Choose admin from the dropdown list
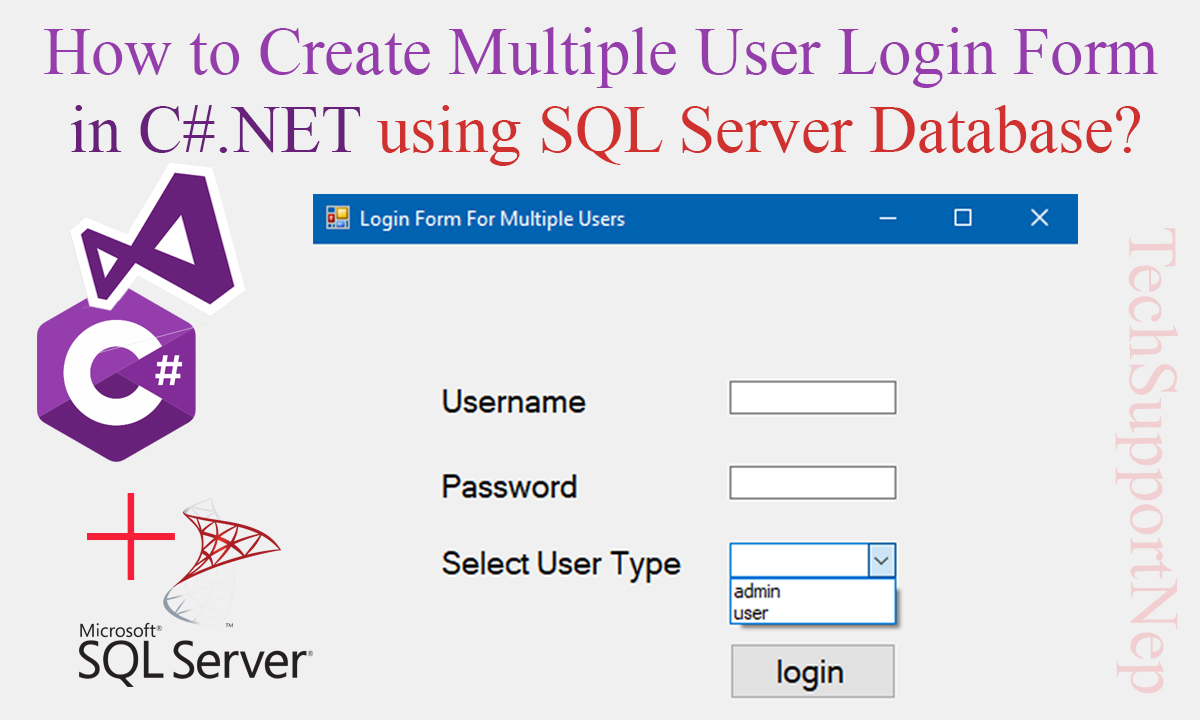The image size is (1200, 720). pyautogui.click(x=757, y=591)
